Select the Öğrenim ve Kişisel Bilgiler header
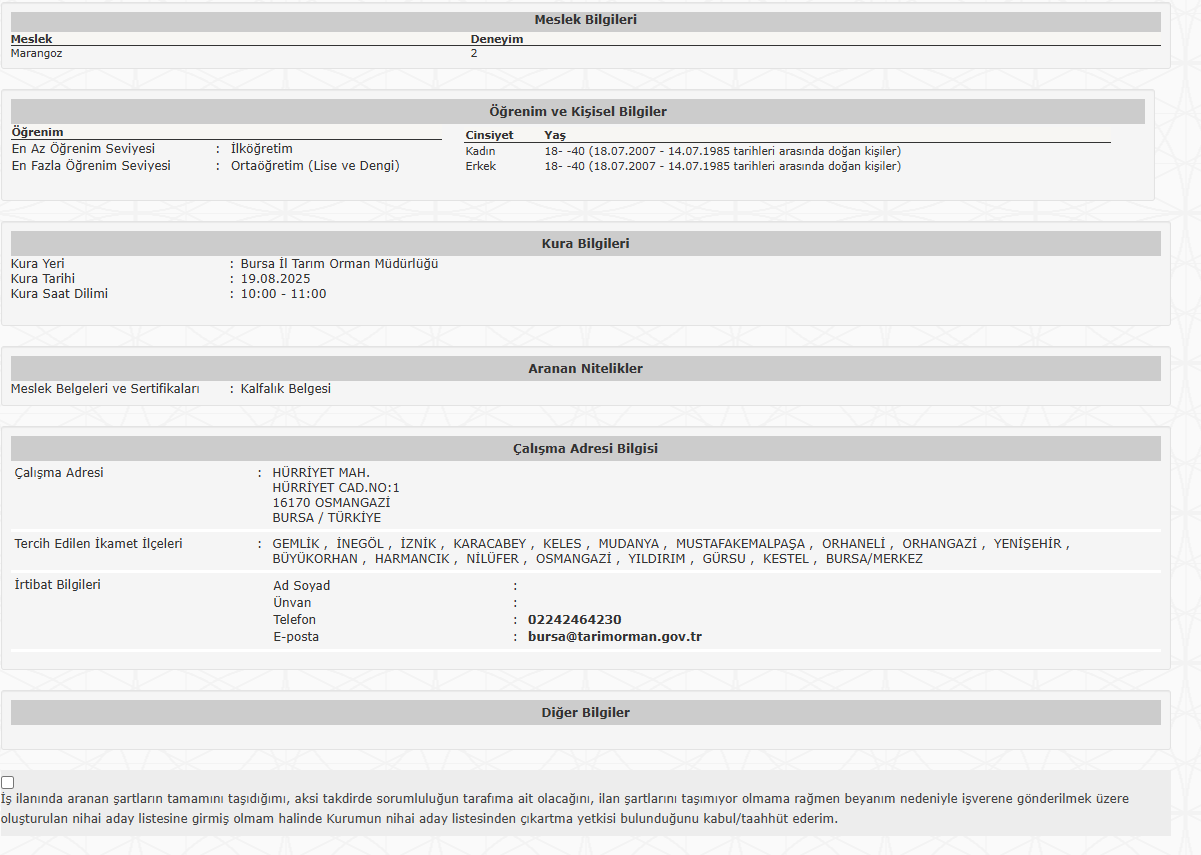 tap(577, 112)
